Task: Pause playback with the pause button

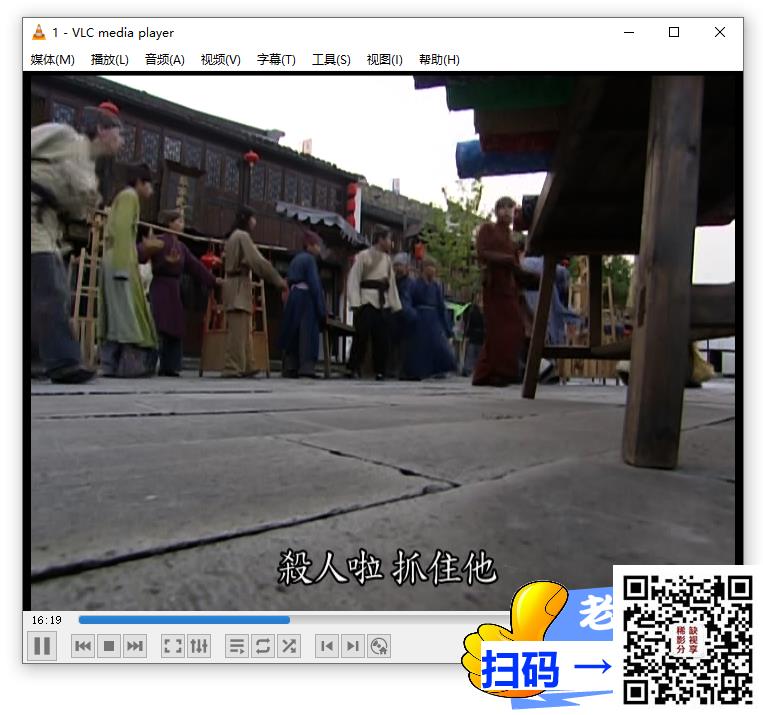Action: point(42,646)
